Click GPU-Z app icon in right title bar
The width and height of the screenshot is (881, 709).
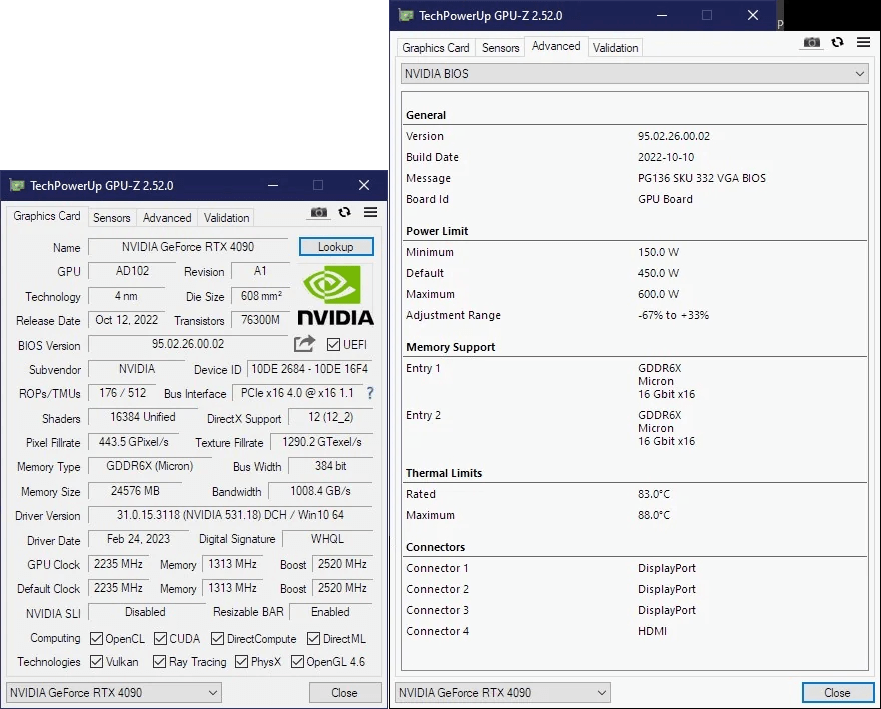coord(406,15)
